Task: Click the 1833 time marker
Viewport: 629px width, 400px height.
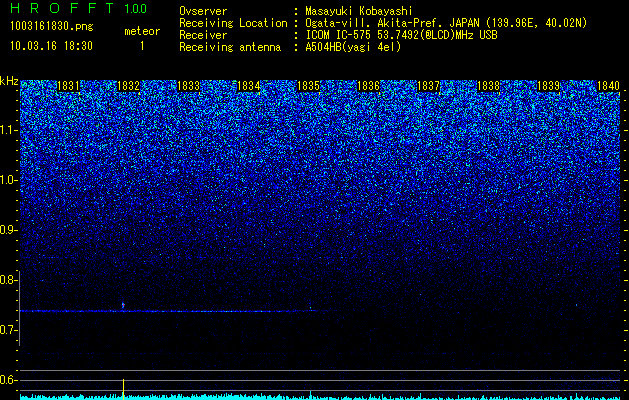Action: coord(189,86)
